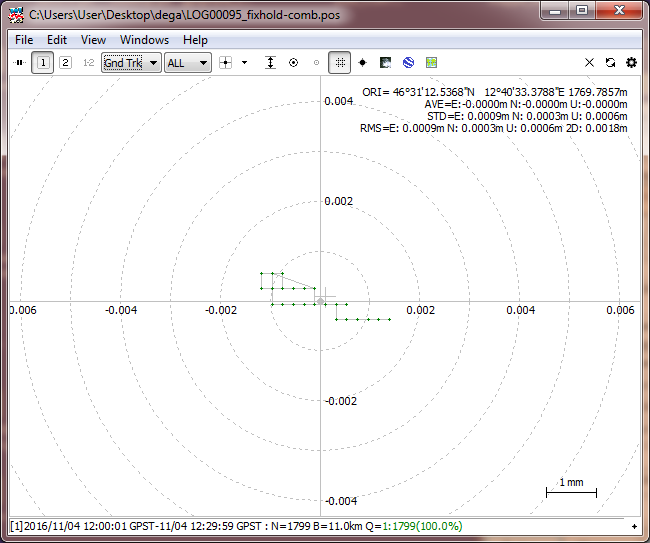Image resolution: width=650 pixels, height=543 pixels.
Task: Click the small fixed-center circle icon
Action: (316, 63)
